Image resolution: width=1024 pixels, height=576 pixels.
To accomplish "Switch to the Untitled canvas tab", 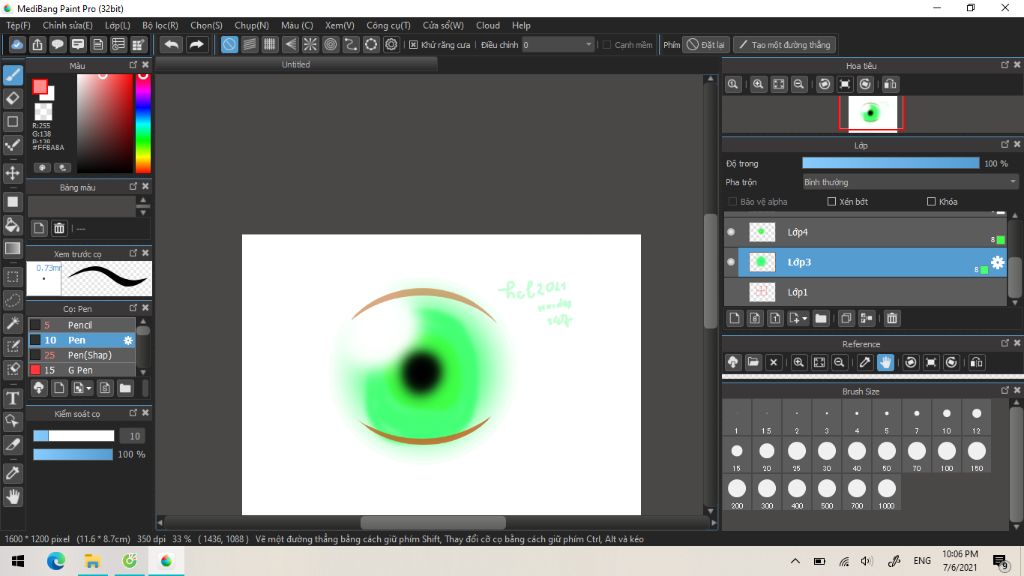I will [296, 65].
